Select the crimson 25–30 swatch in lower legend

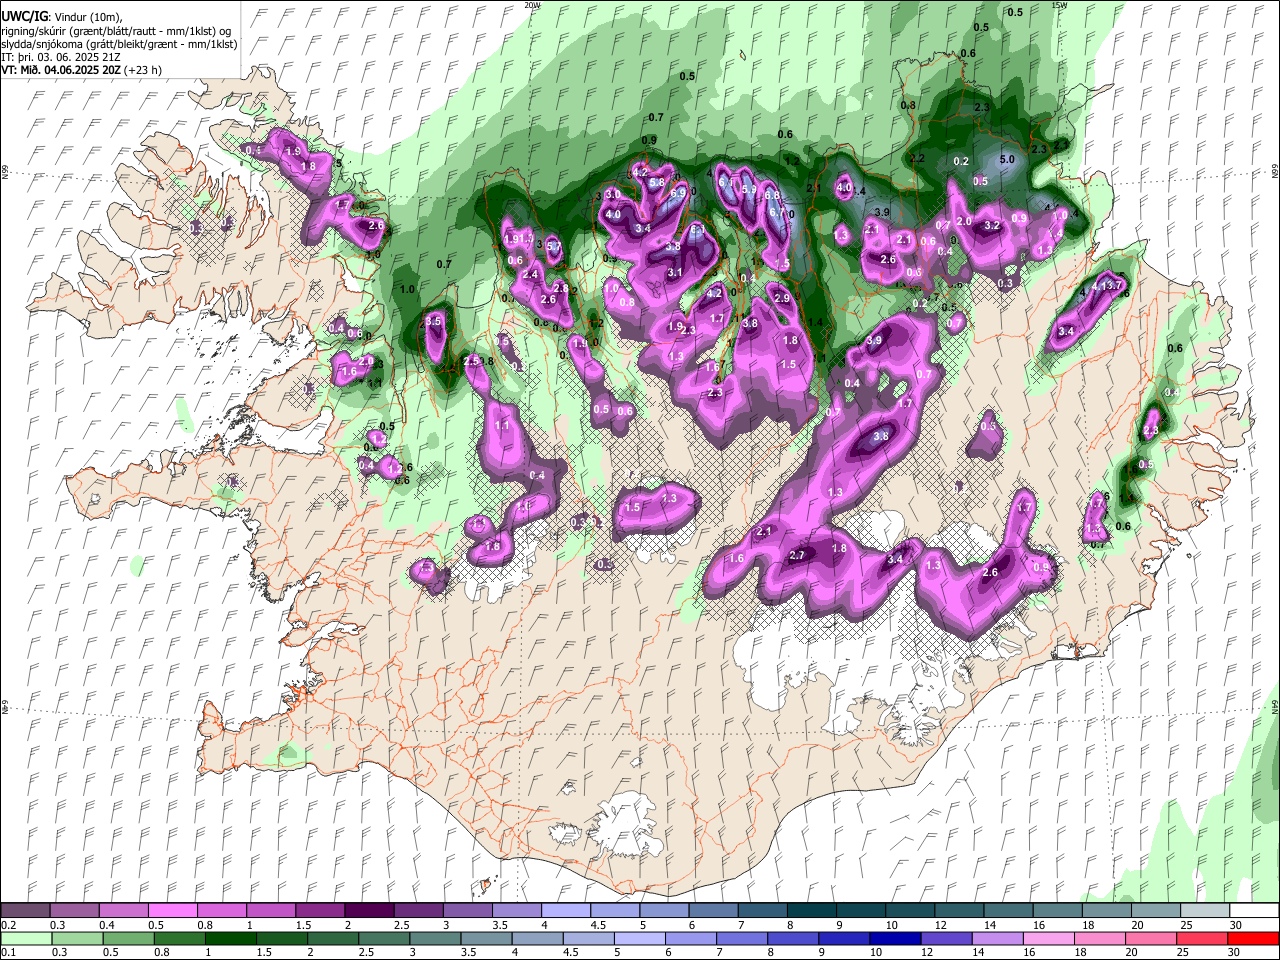click(1203, 938)
